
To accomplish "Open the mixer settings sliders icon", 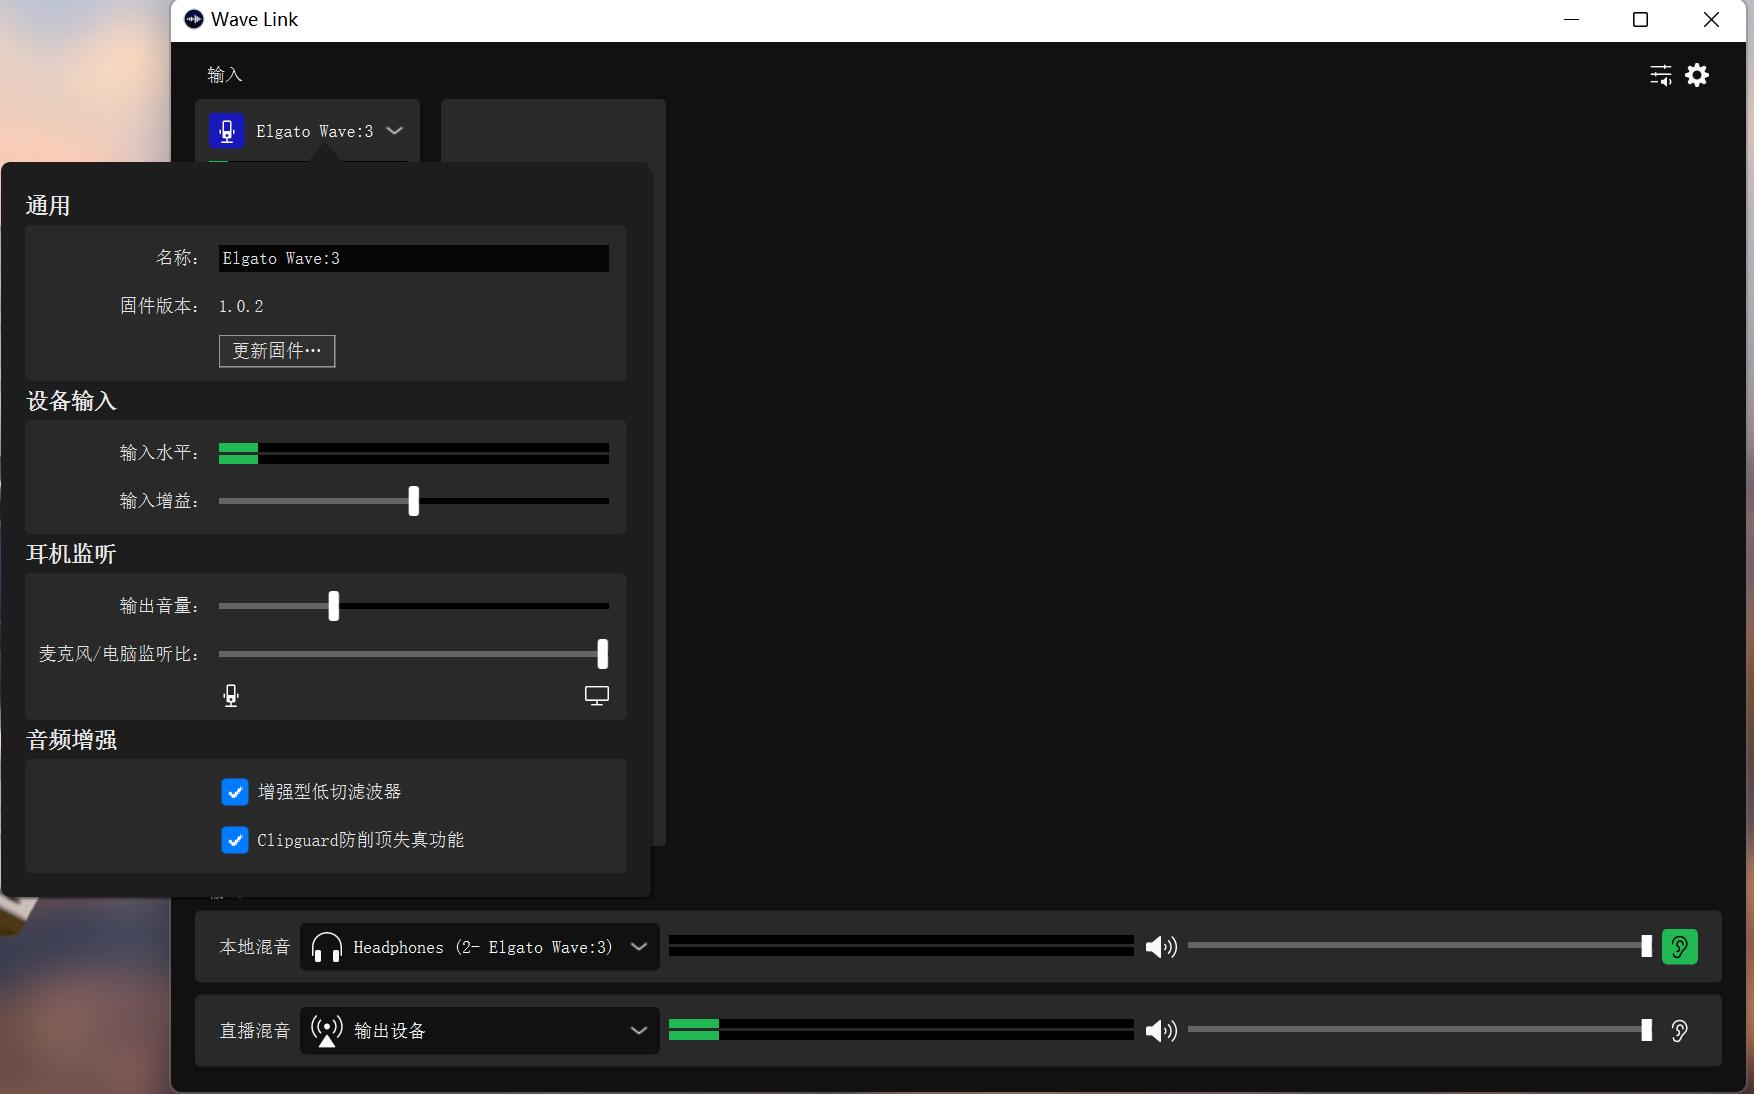I will (x=1661, y=75).
